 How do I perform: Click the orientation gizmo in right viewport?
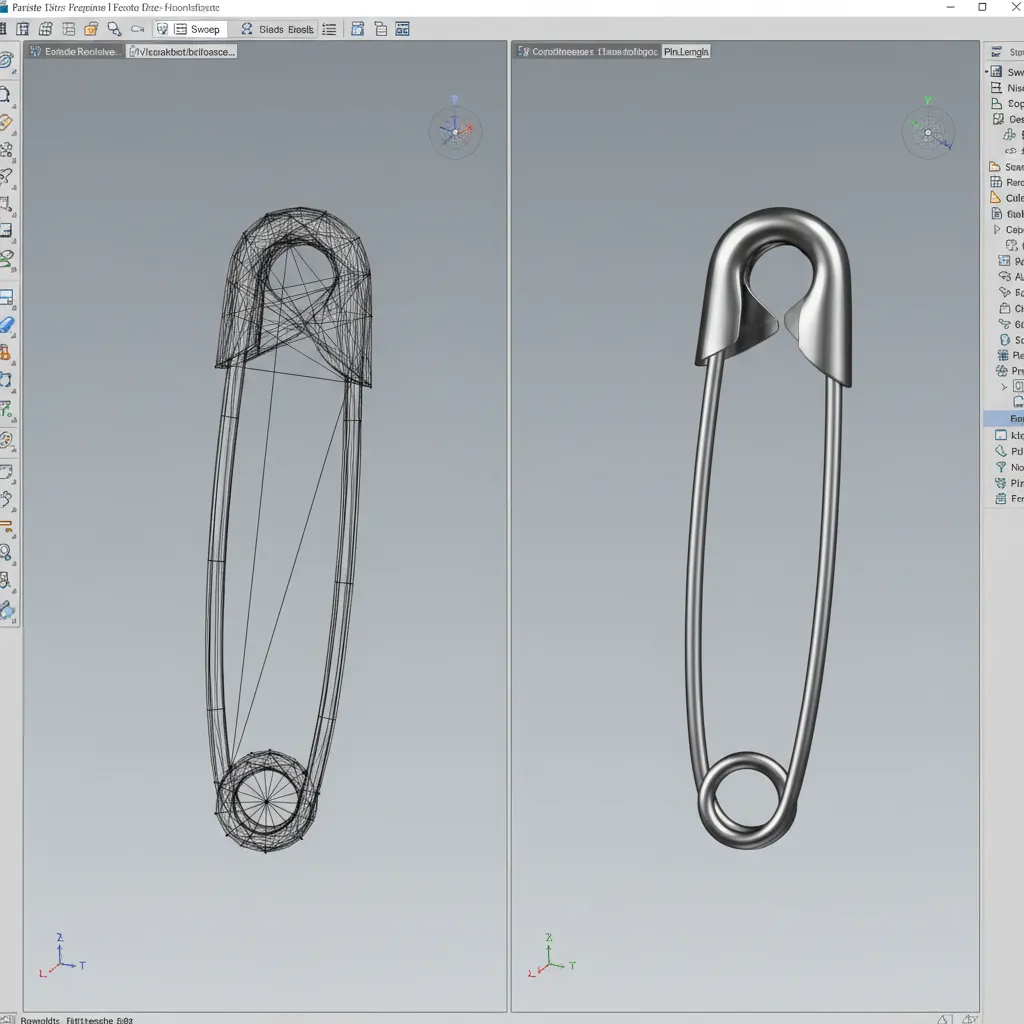[928, 132]
